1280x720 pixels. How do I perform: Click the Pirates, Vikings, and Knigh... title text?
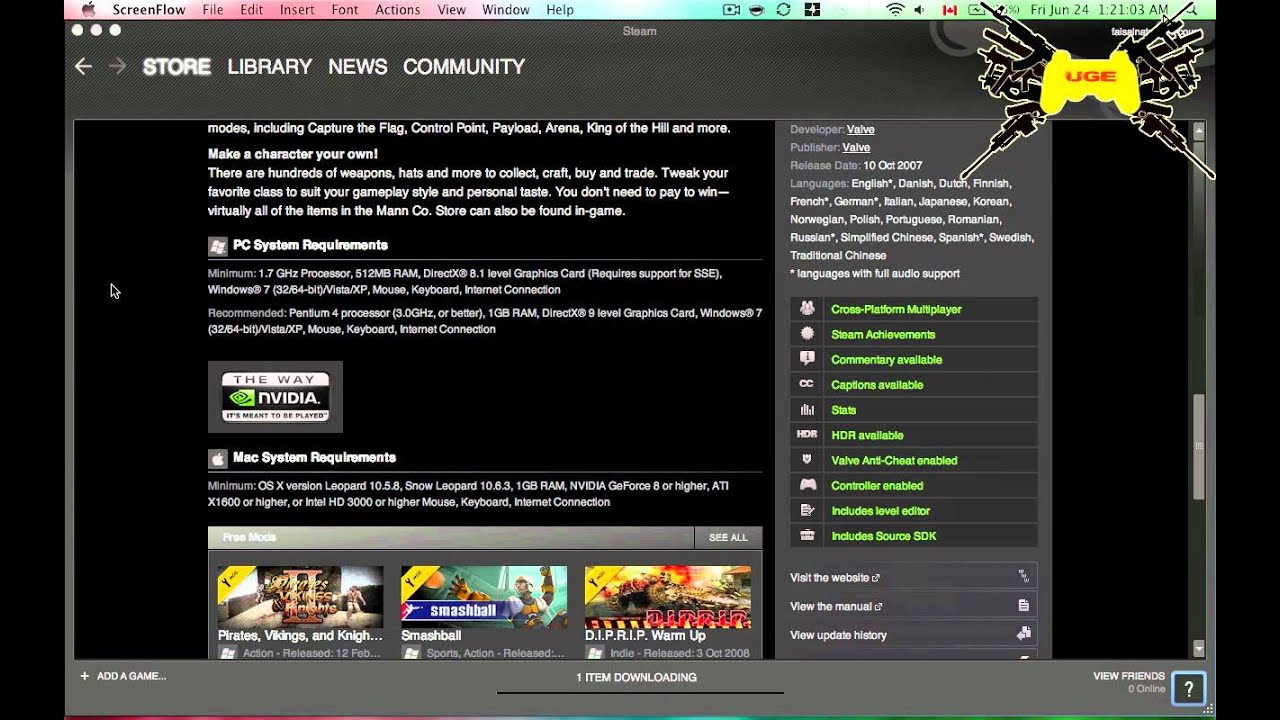(x=300, y=635)
